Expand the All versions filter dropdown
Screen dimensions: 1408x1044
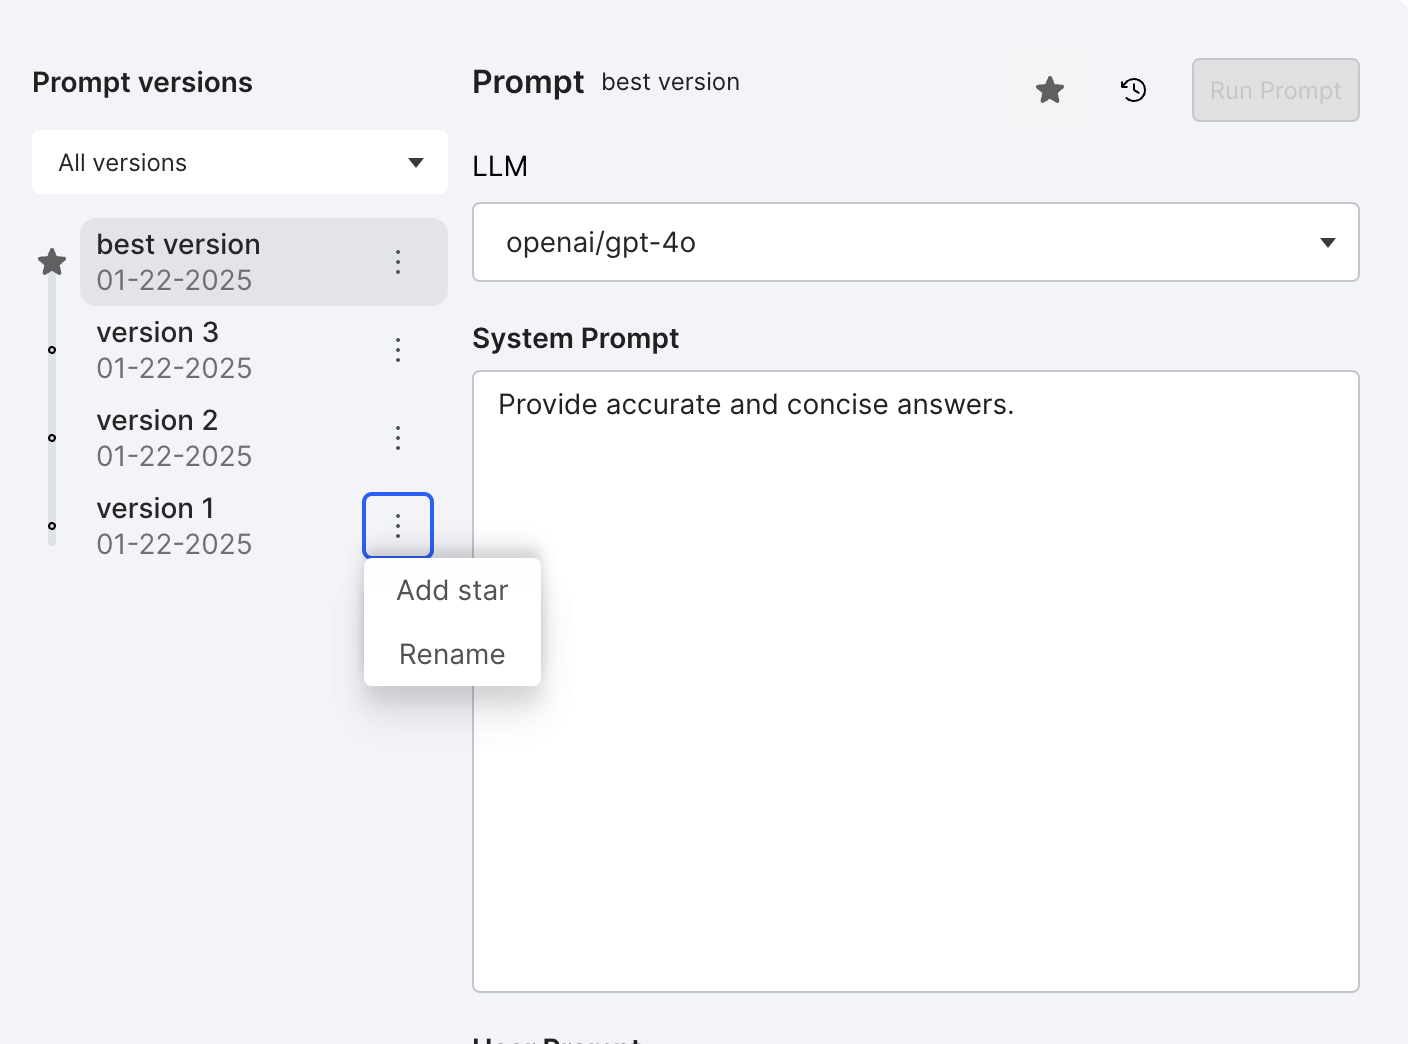pos(240,162)
